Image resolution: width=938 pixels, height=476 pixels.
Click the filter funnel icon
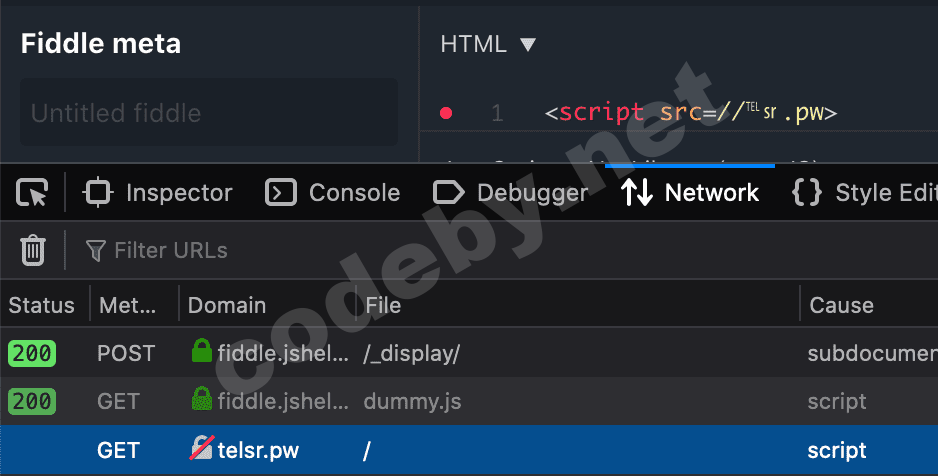point(96,251)
